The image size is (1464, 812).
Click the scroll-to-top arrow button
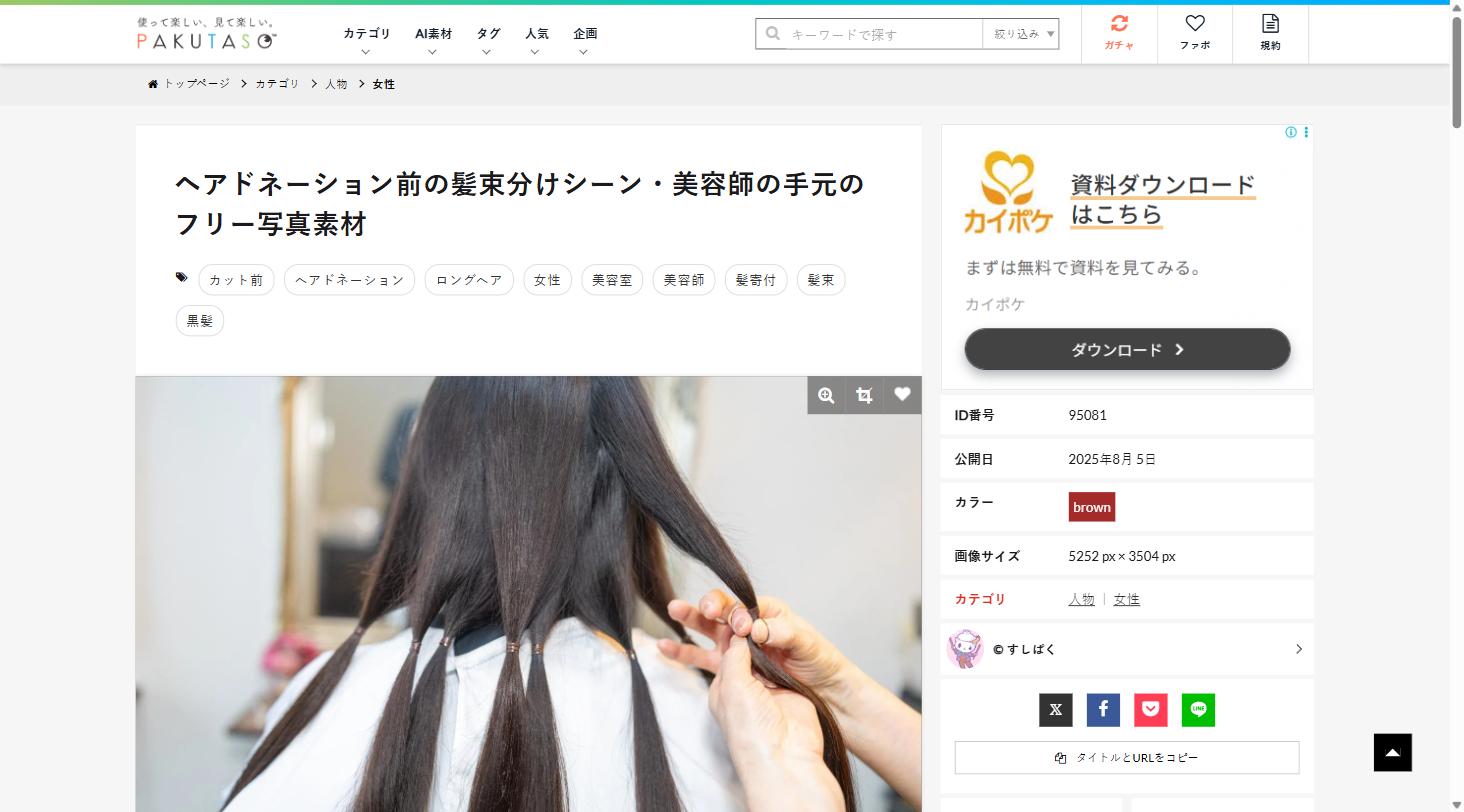(x=1393, y=752)
